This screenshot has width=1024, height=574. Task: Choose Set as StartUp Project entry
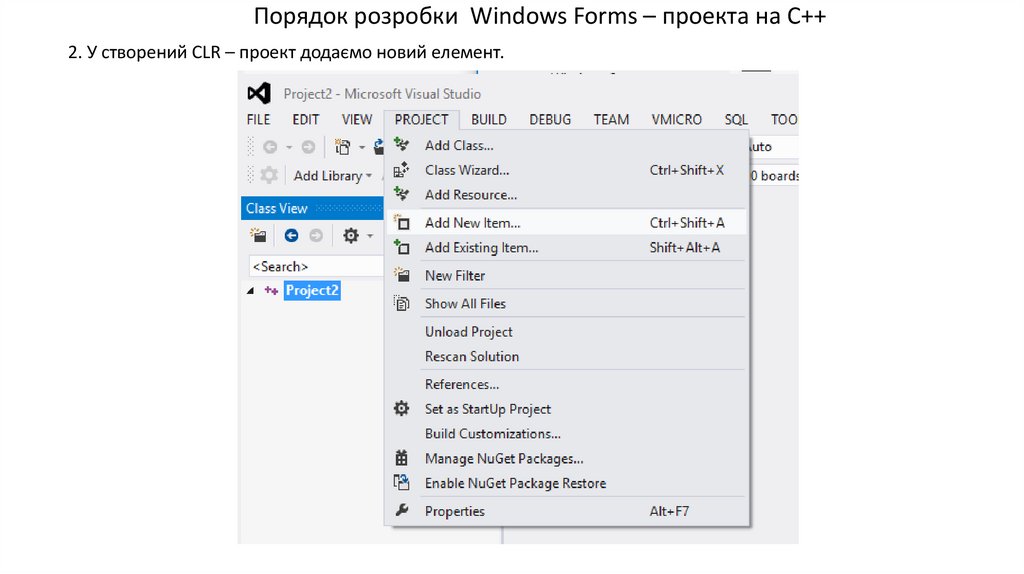point(566,409)
